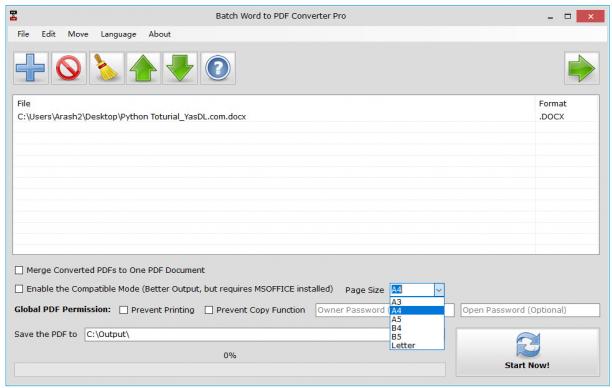The height and width of the screenshot is (388, 612).
Task: Click the app icon in title bar
Action: 14,16
